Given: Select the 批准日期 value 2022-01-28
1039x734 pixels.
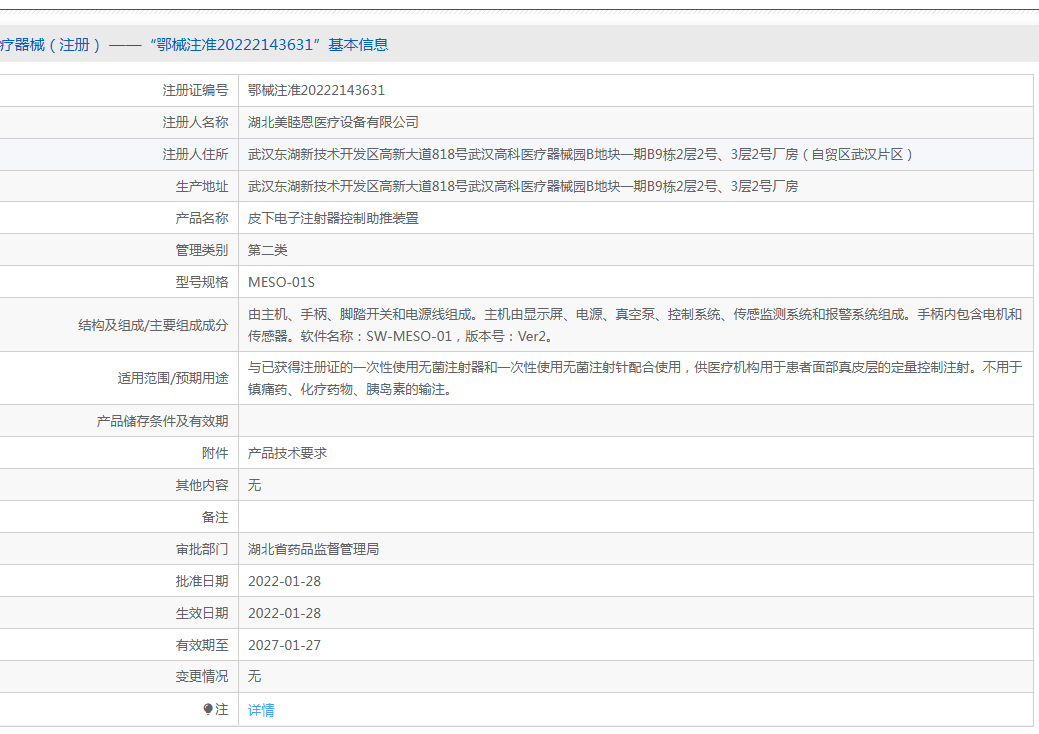Looking at the screenshot, I should (284, 581).
